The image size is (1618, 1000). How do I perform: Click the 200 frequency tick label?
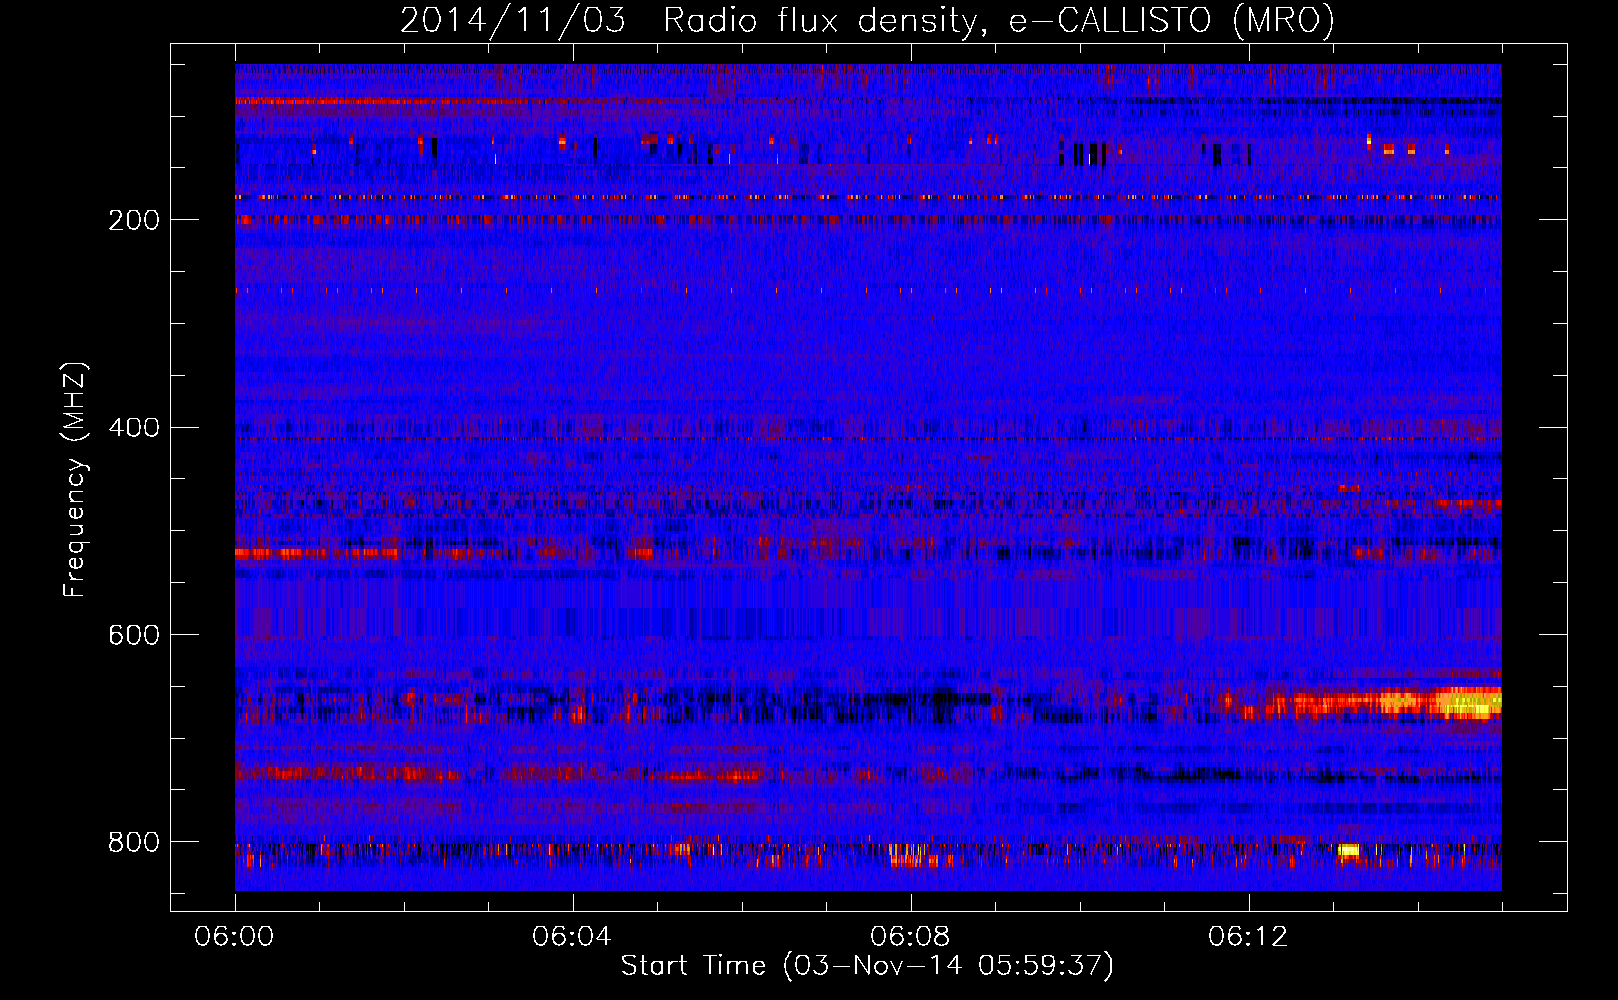click(134, 220)
